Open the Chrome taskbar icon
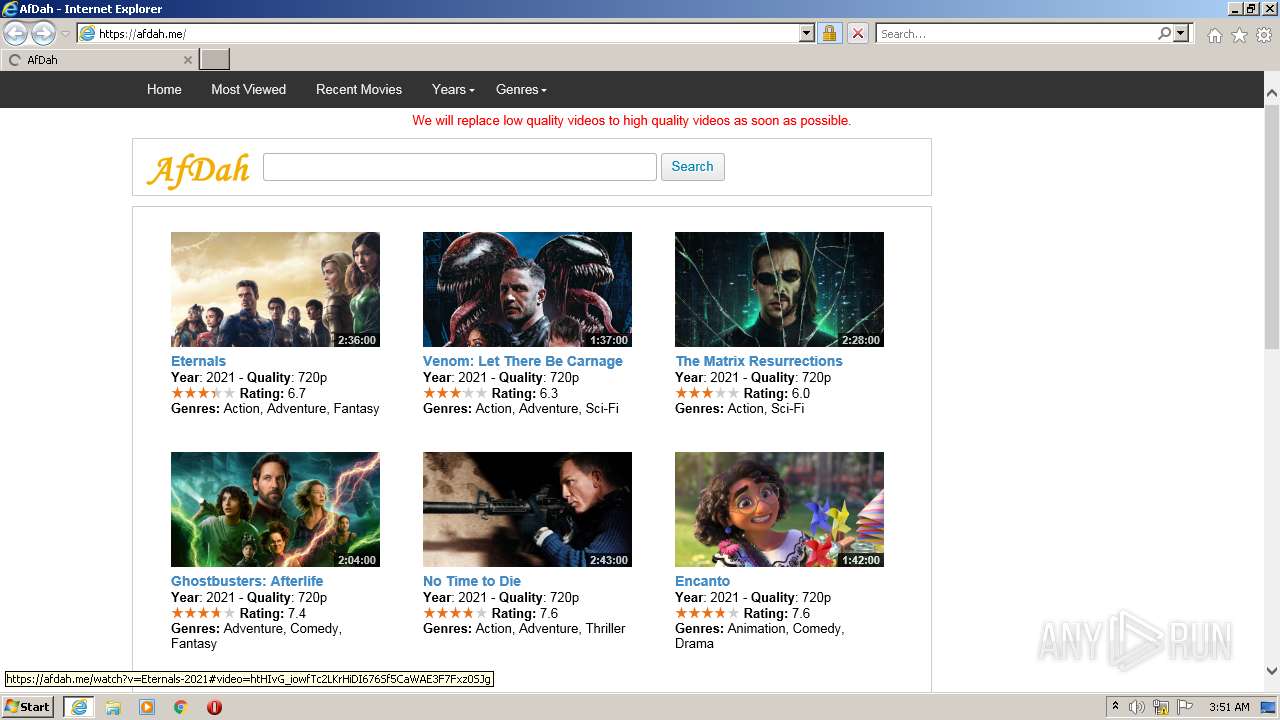Image resolution: width=1280 pixels, height=720 pixels. pyautogui.click(x=181, y=707)
